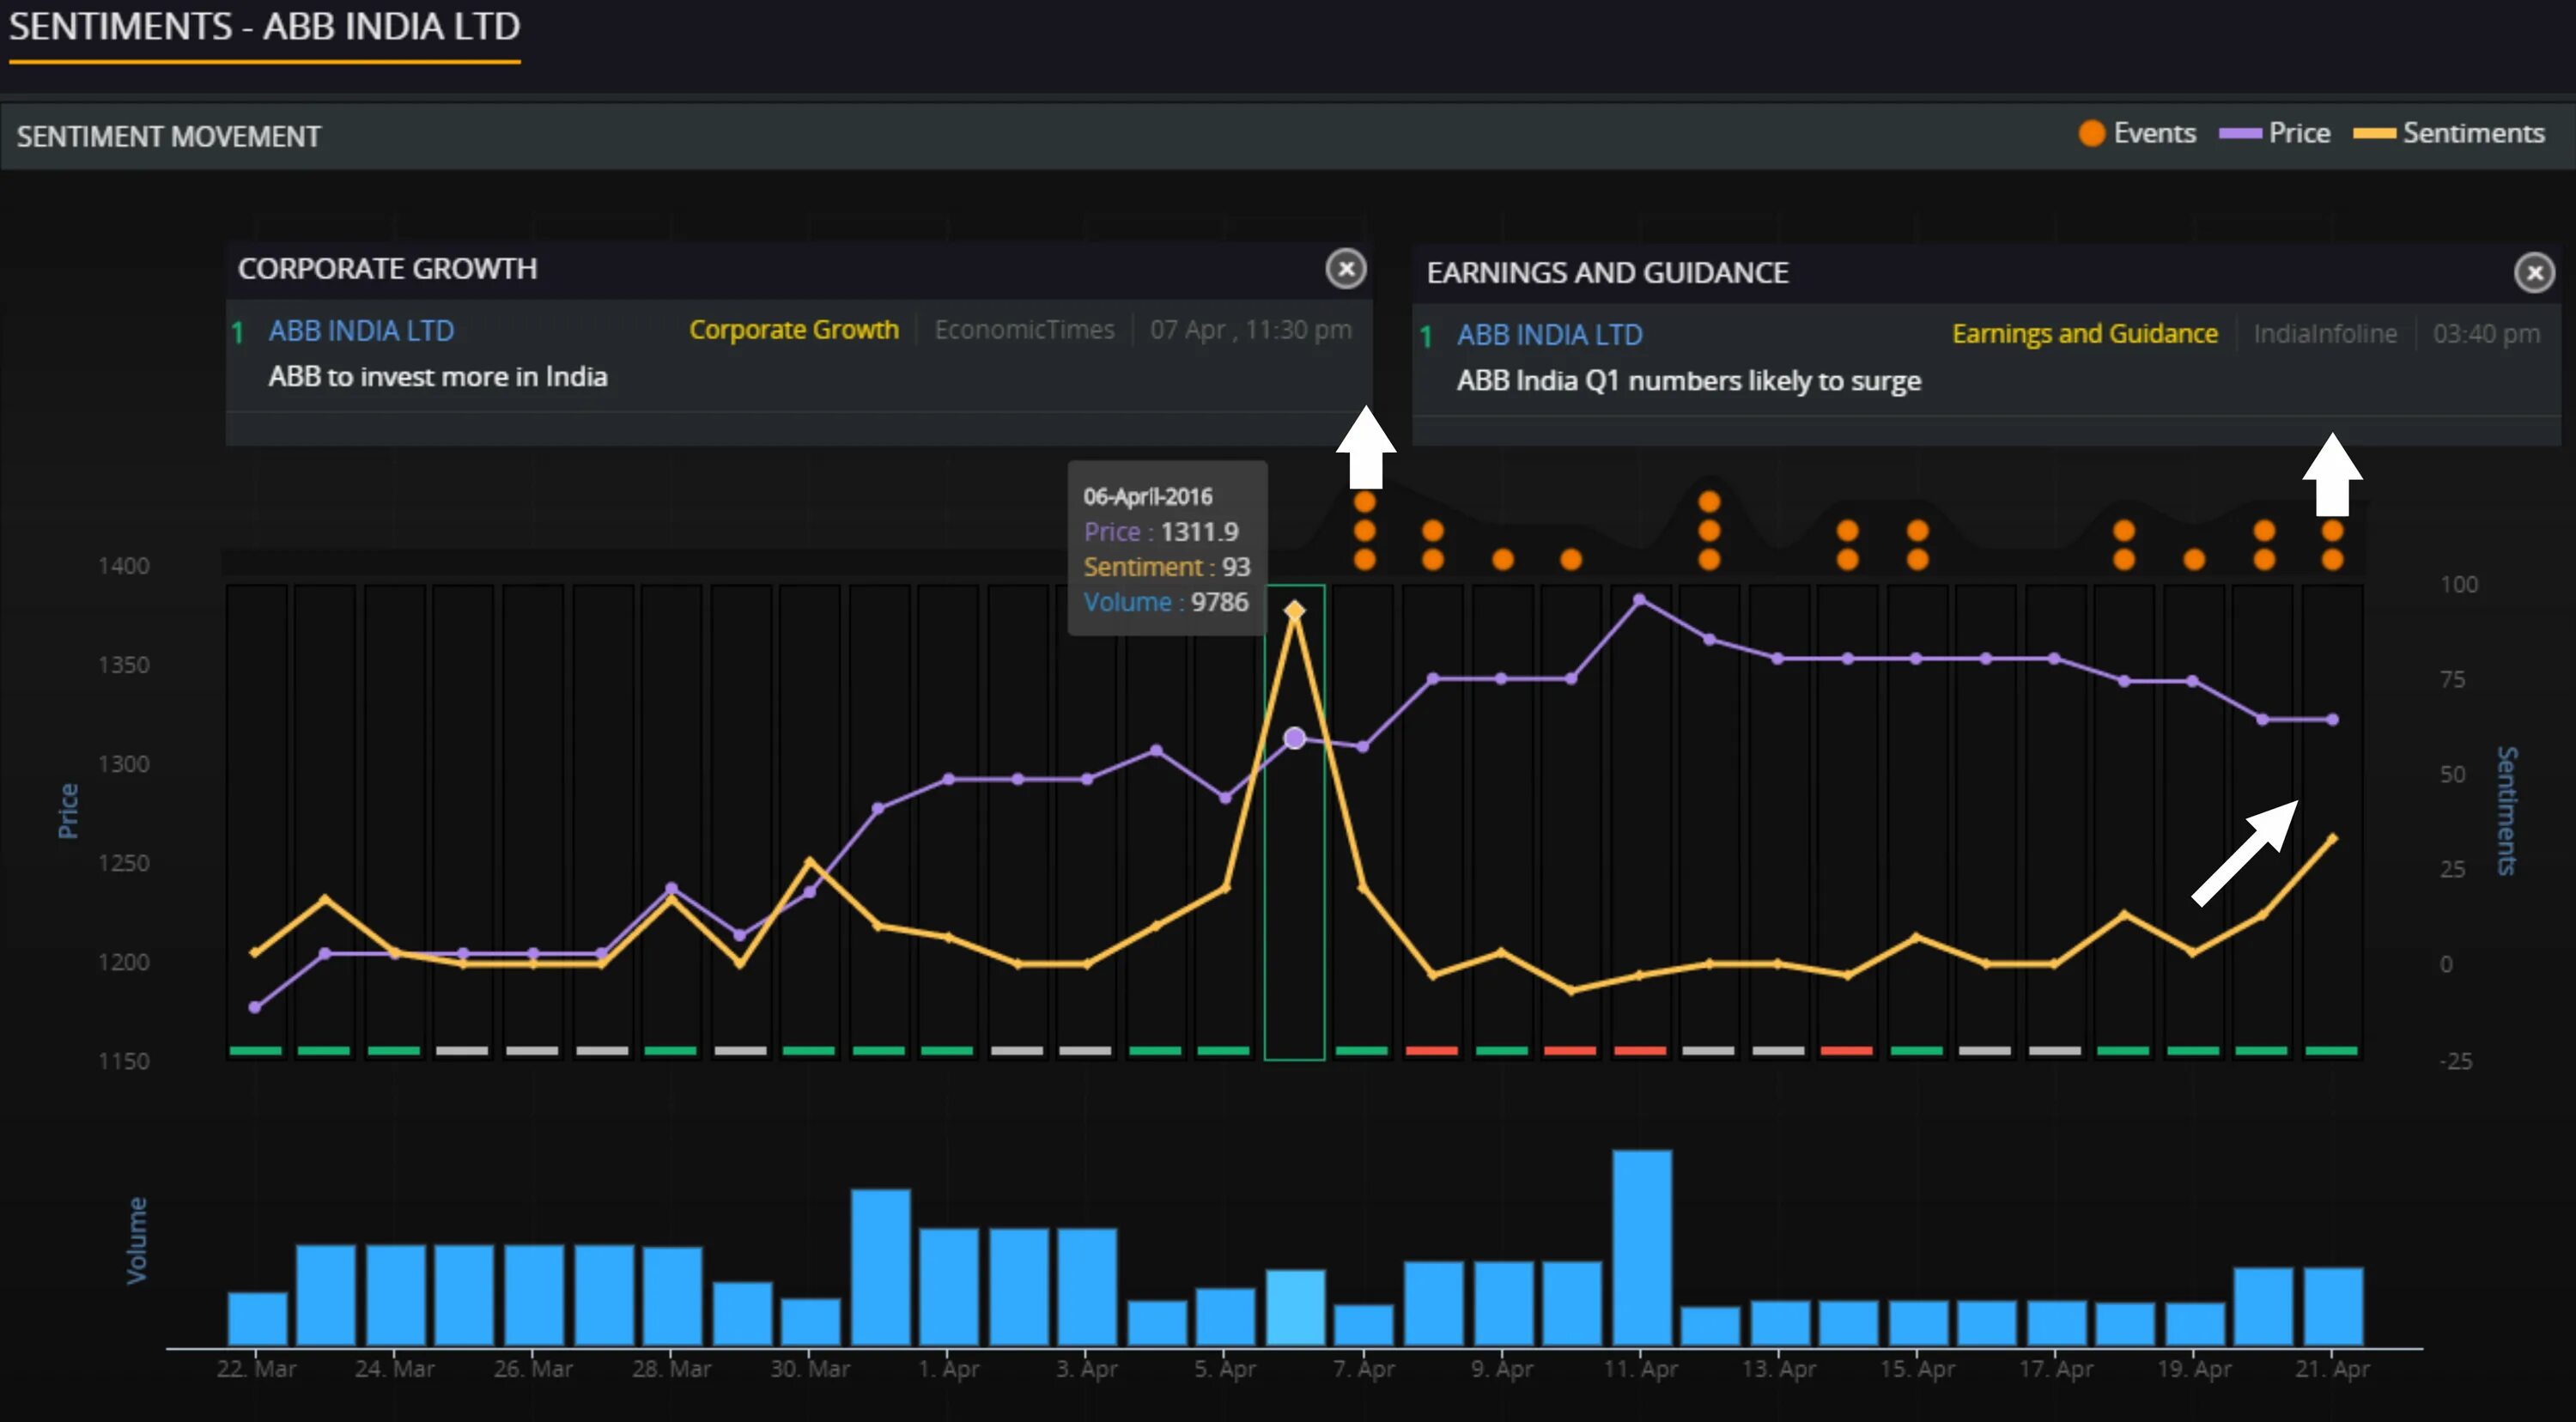Screen dimensions: 2576x1422
Task: Click the topmost event dot above 7 Apr
Action: click(1365, 502)
